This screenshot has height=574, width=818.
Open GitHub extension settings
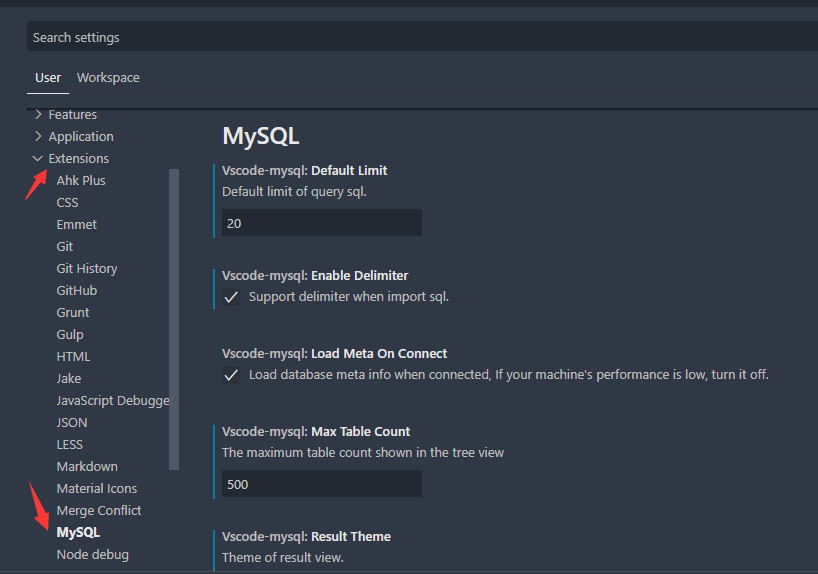pos(77,291)
